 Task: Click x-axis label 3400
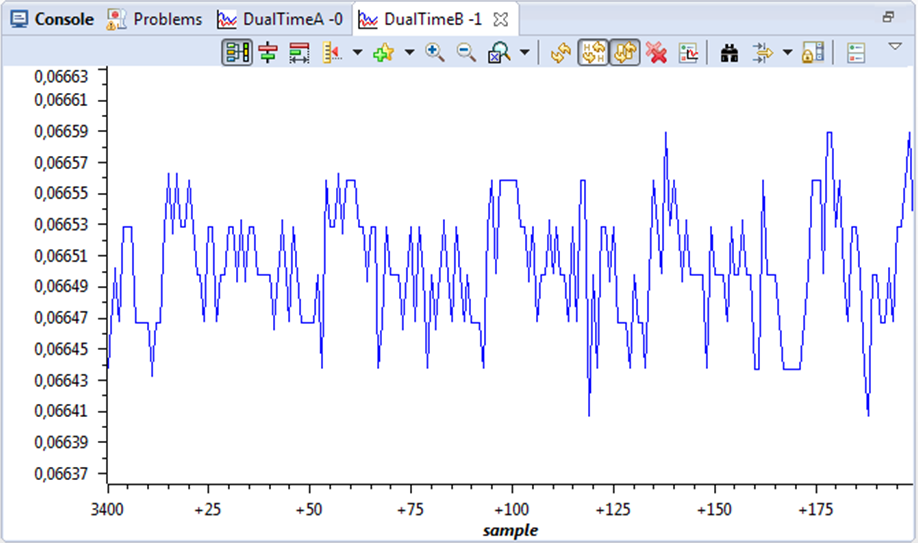107,510
